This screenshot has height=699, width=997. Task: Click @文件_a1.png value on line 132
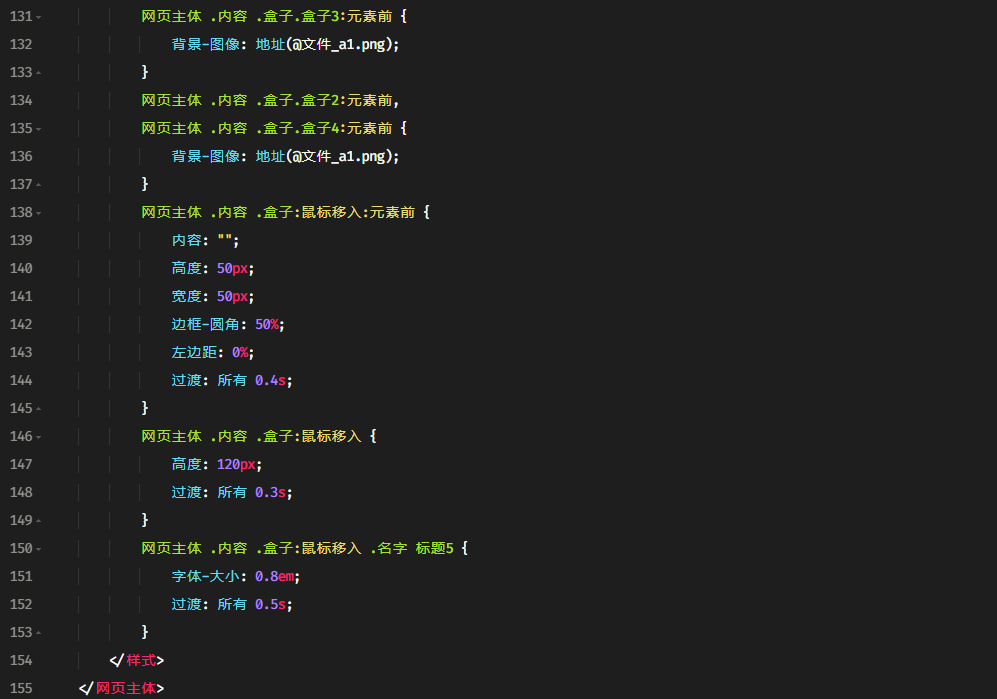[338, 45]
